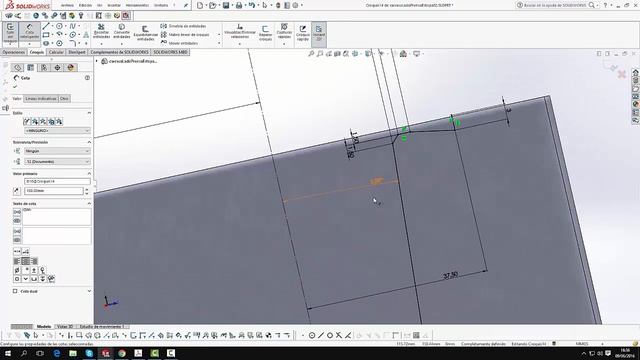Expand the feature tree flyout arrow in the viewport
The width and height of the screenshot is (640, 360).
coord(97,61)
